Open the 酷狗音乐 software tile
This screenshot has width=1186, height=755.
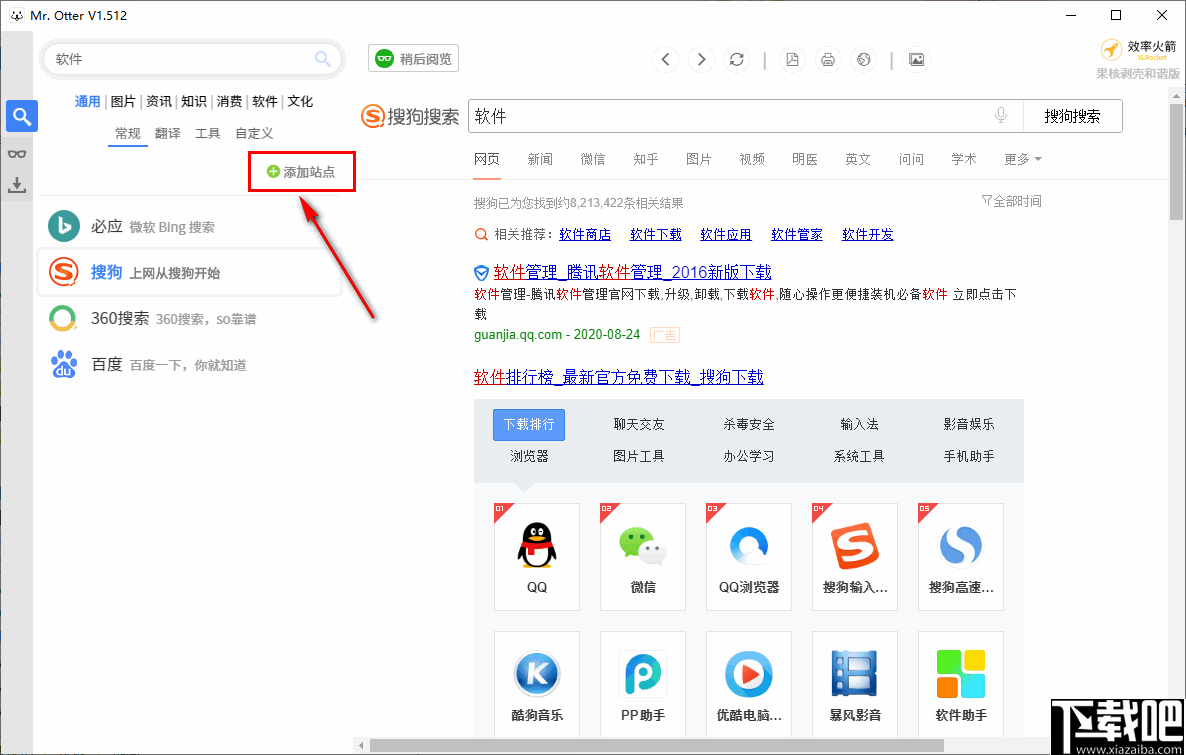(x=537, y=684)
